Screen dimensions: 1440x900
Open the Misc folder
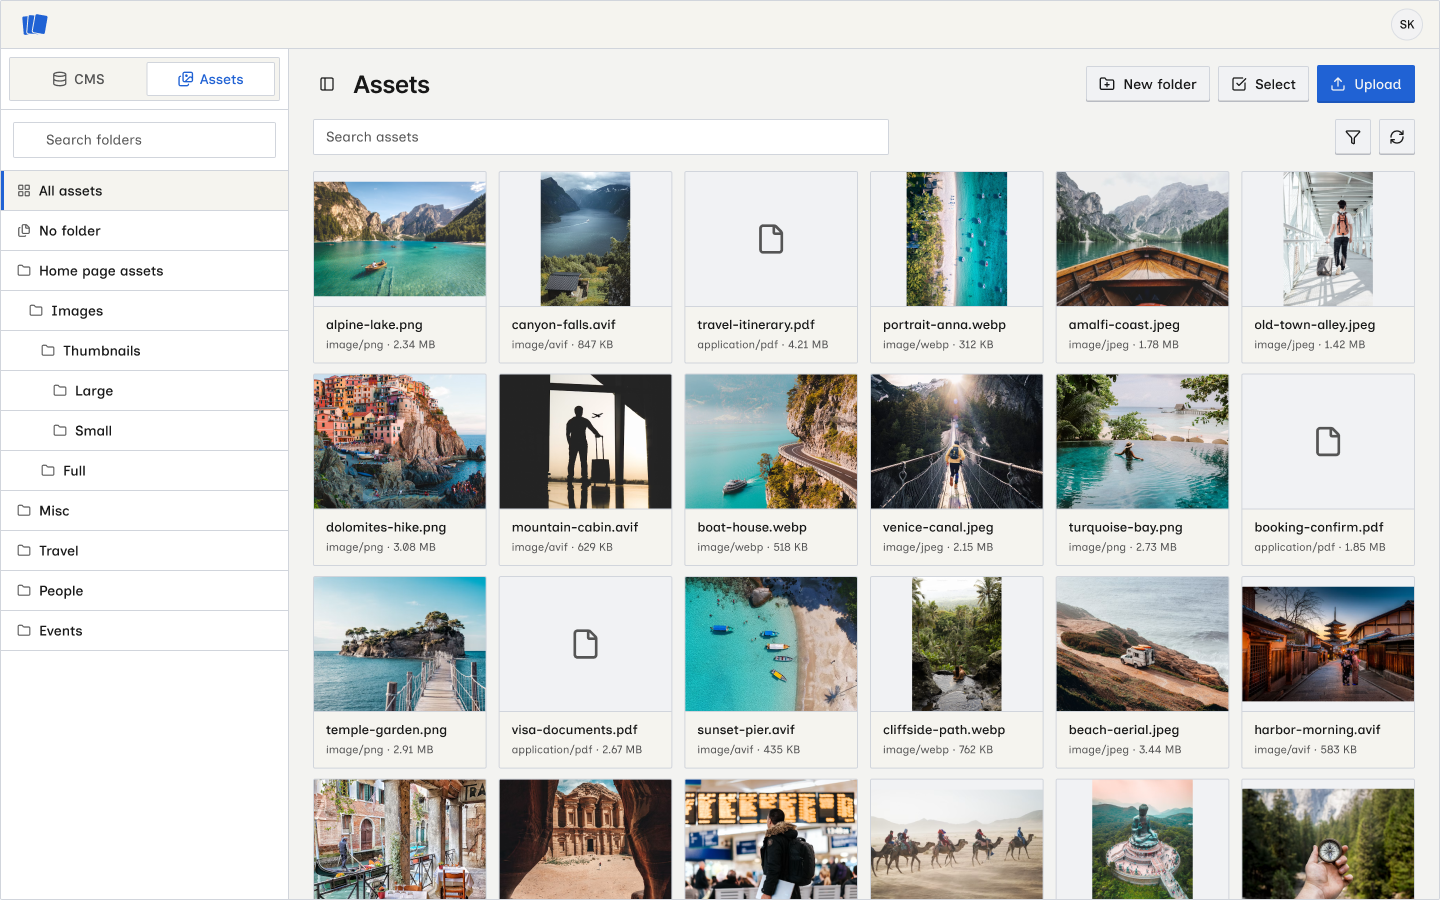pyautogui.click(x=145, y=510)
